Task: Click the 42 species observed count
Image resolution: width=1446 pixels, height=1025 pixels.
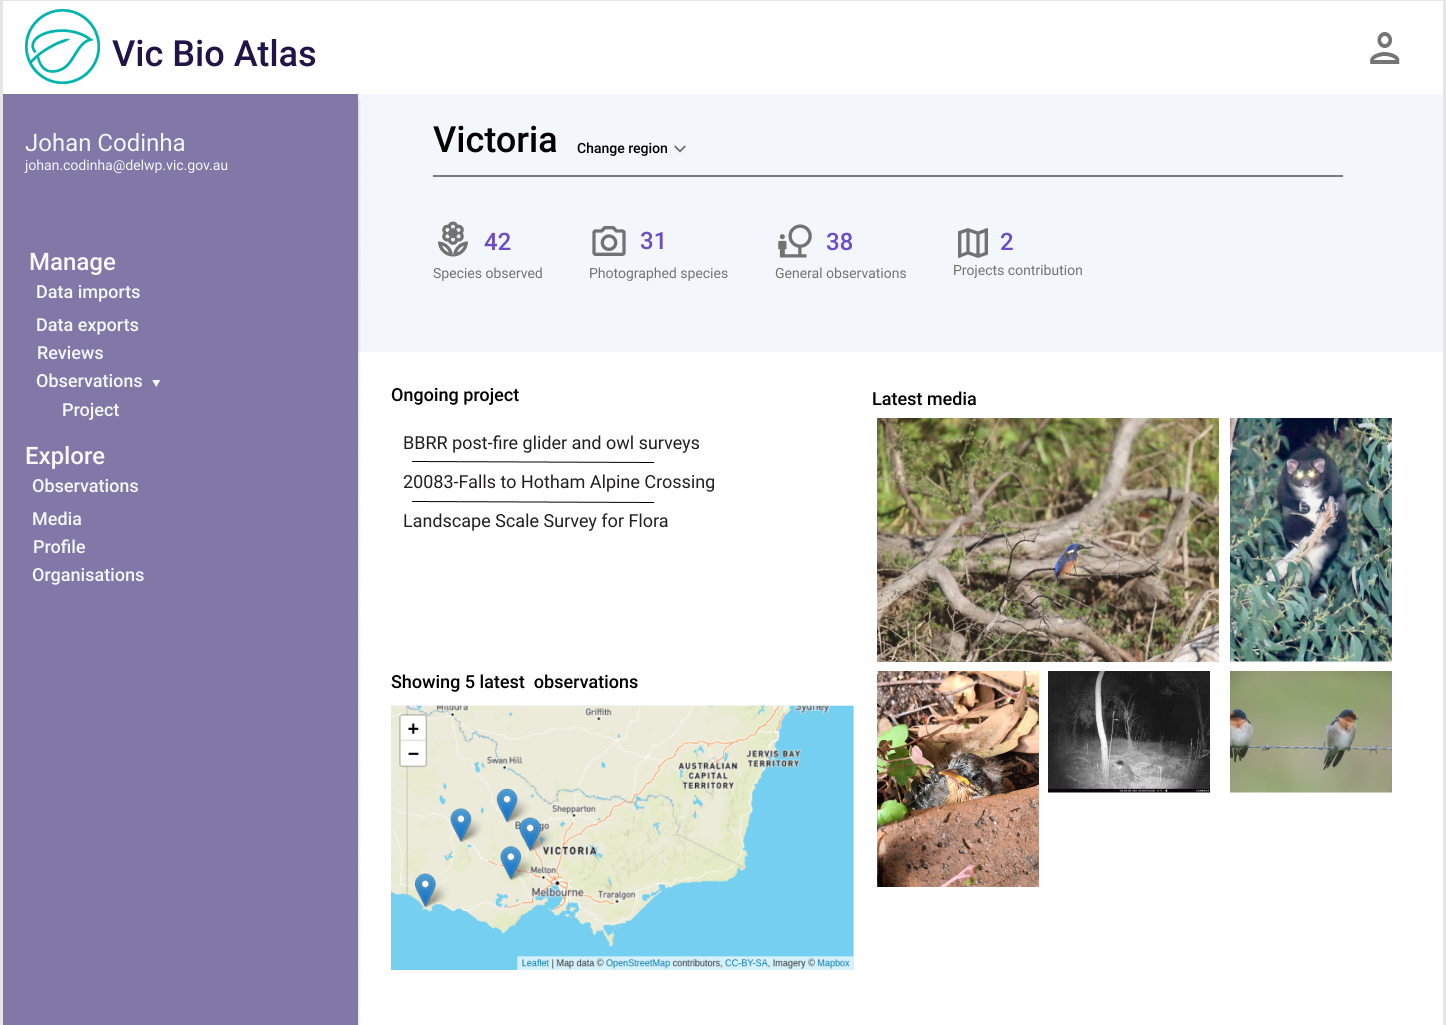Action: click(497, 242)
